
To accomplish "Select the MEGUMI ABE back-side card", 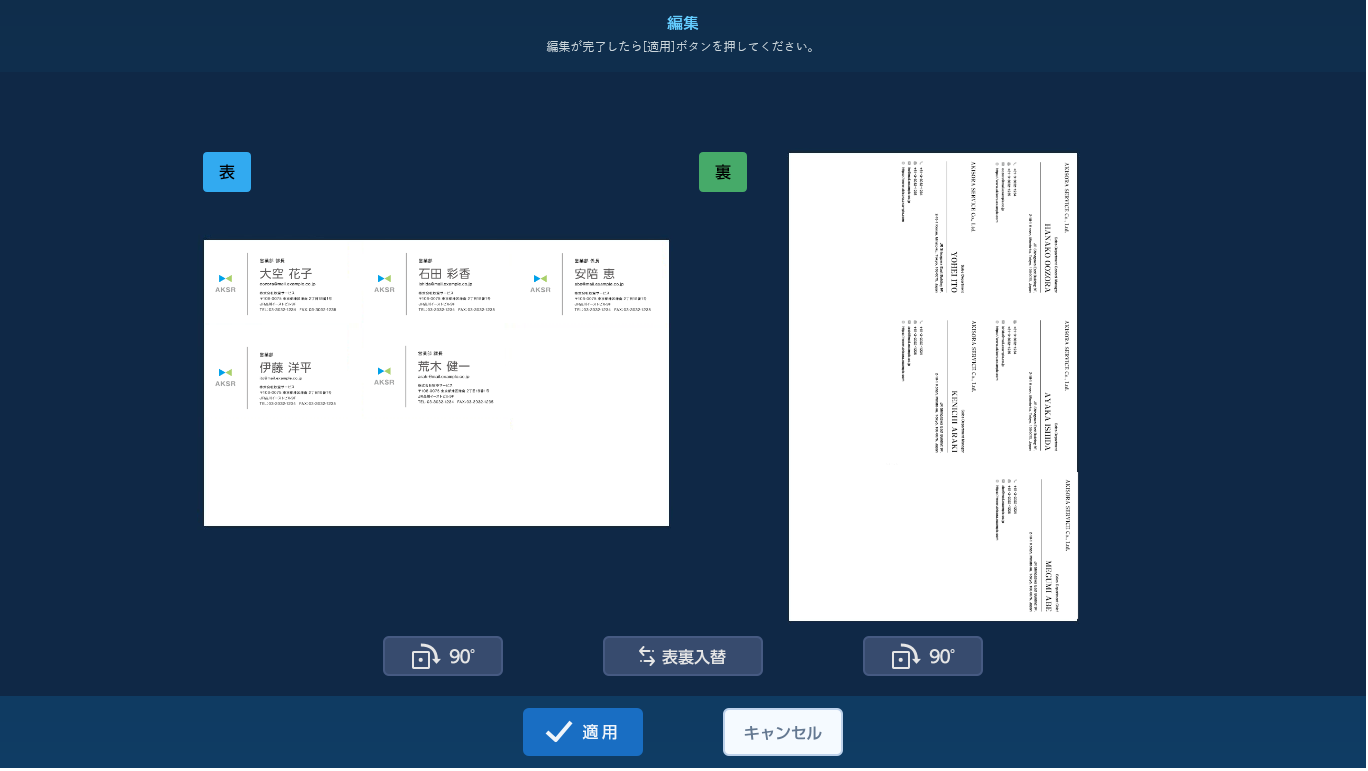I will pyautogui.click(x=1035, y=547).
